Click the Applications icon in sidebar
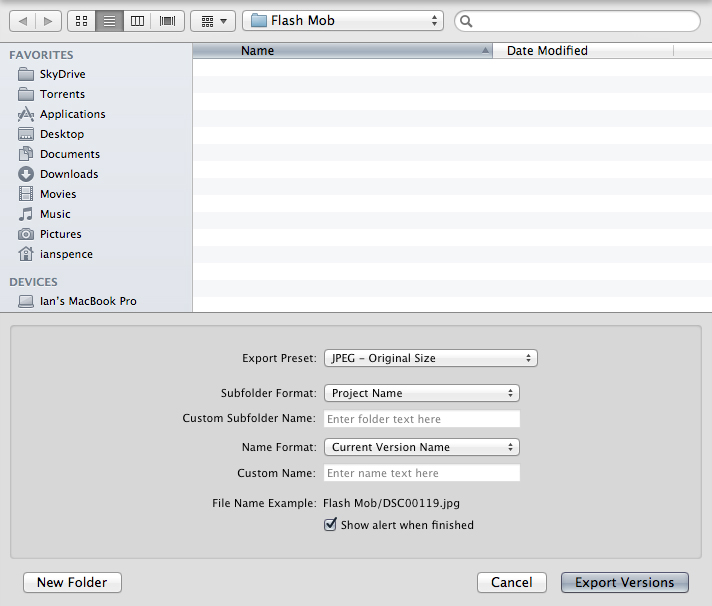 point(26,114)
